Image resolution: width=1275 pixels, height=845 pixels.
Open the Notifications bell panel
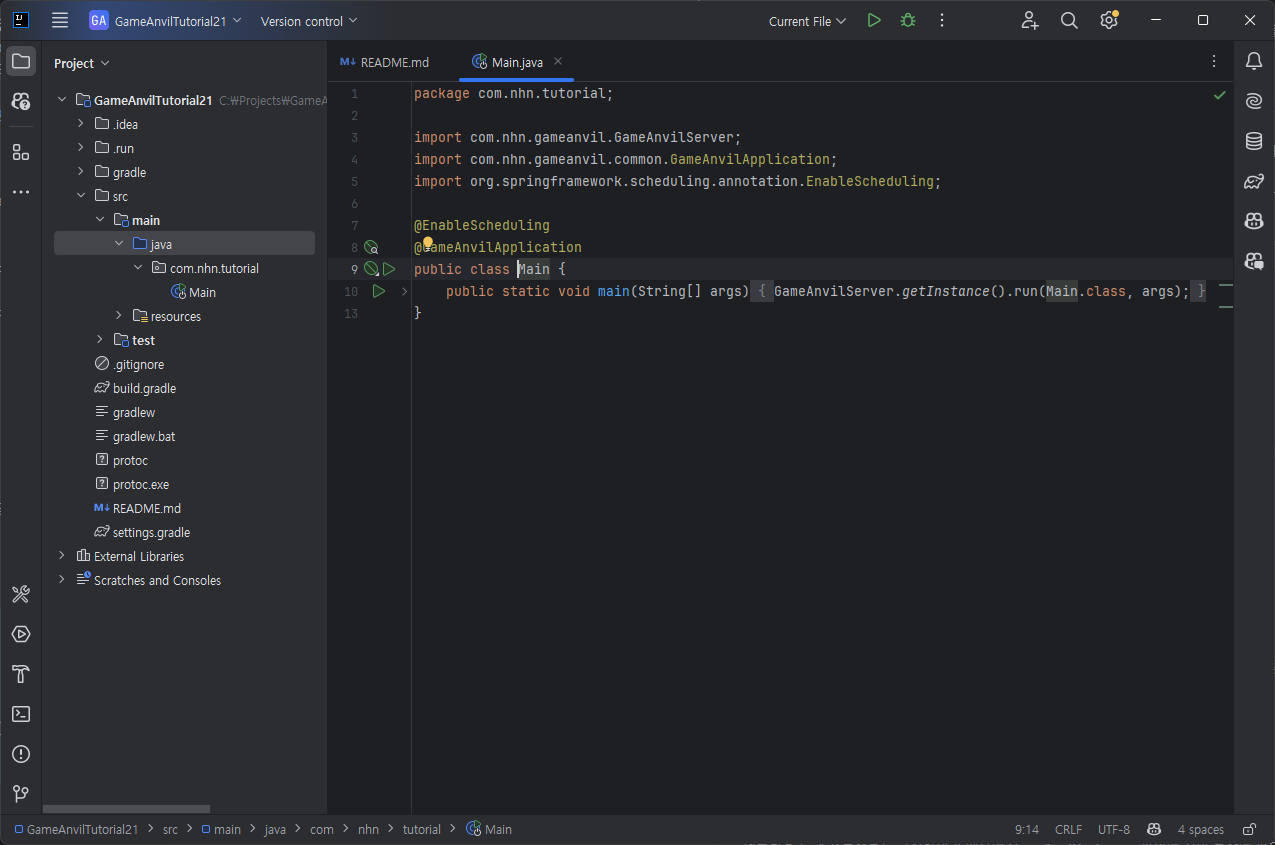click(1253, 62)
